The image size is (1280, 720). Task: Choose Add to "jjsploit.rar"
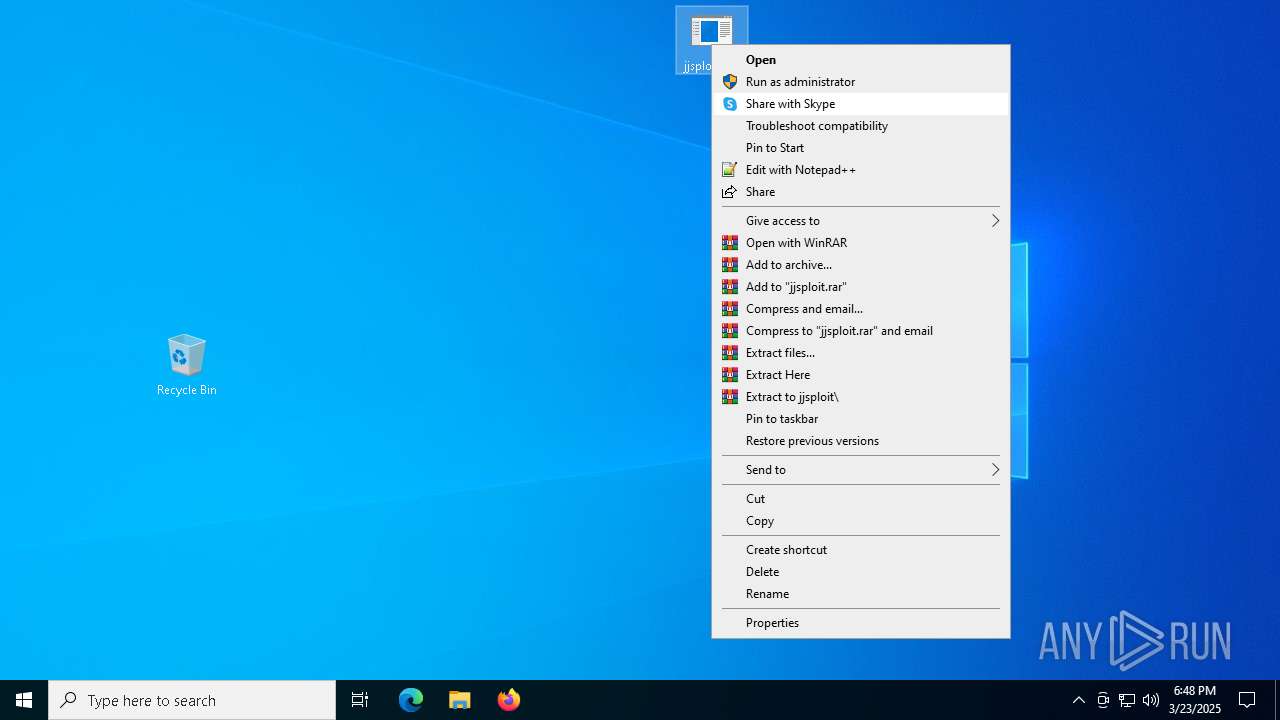861,287
